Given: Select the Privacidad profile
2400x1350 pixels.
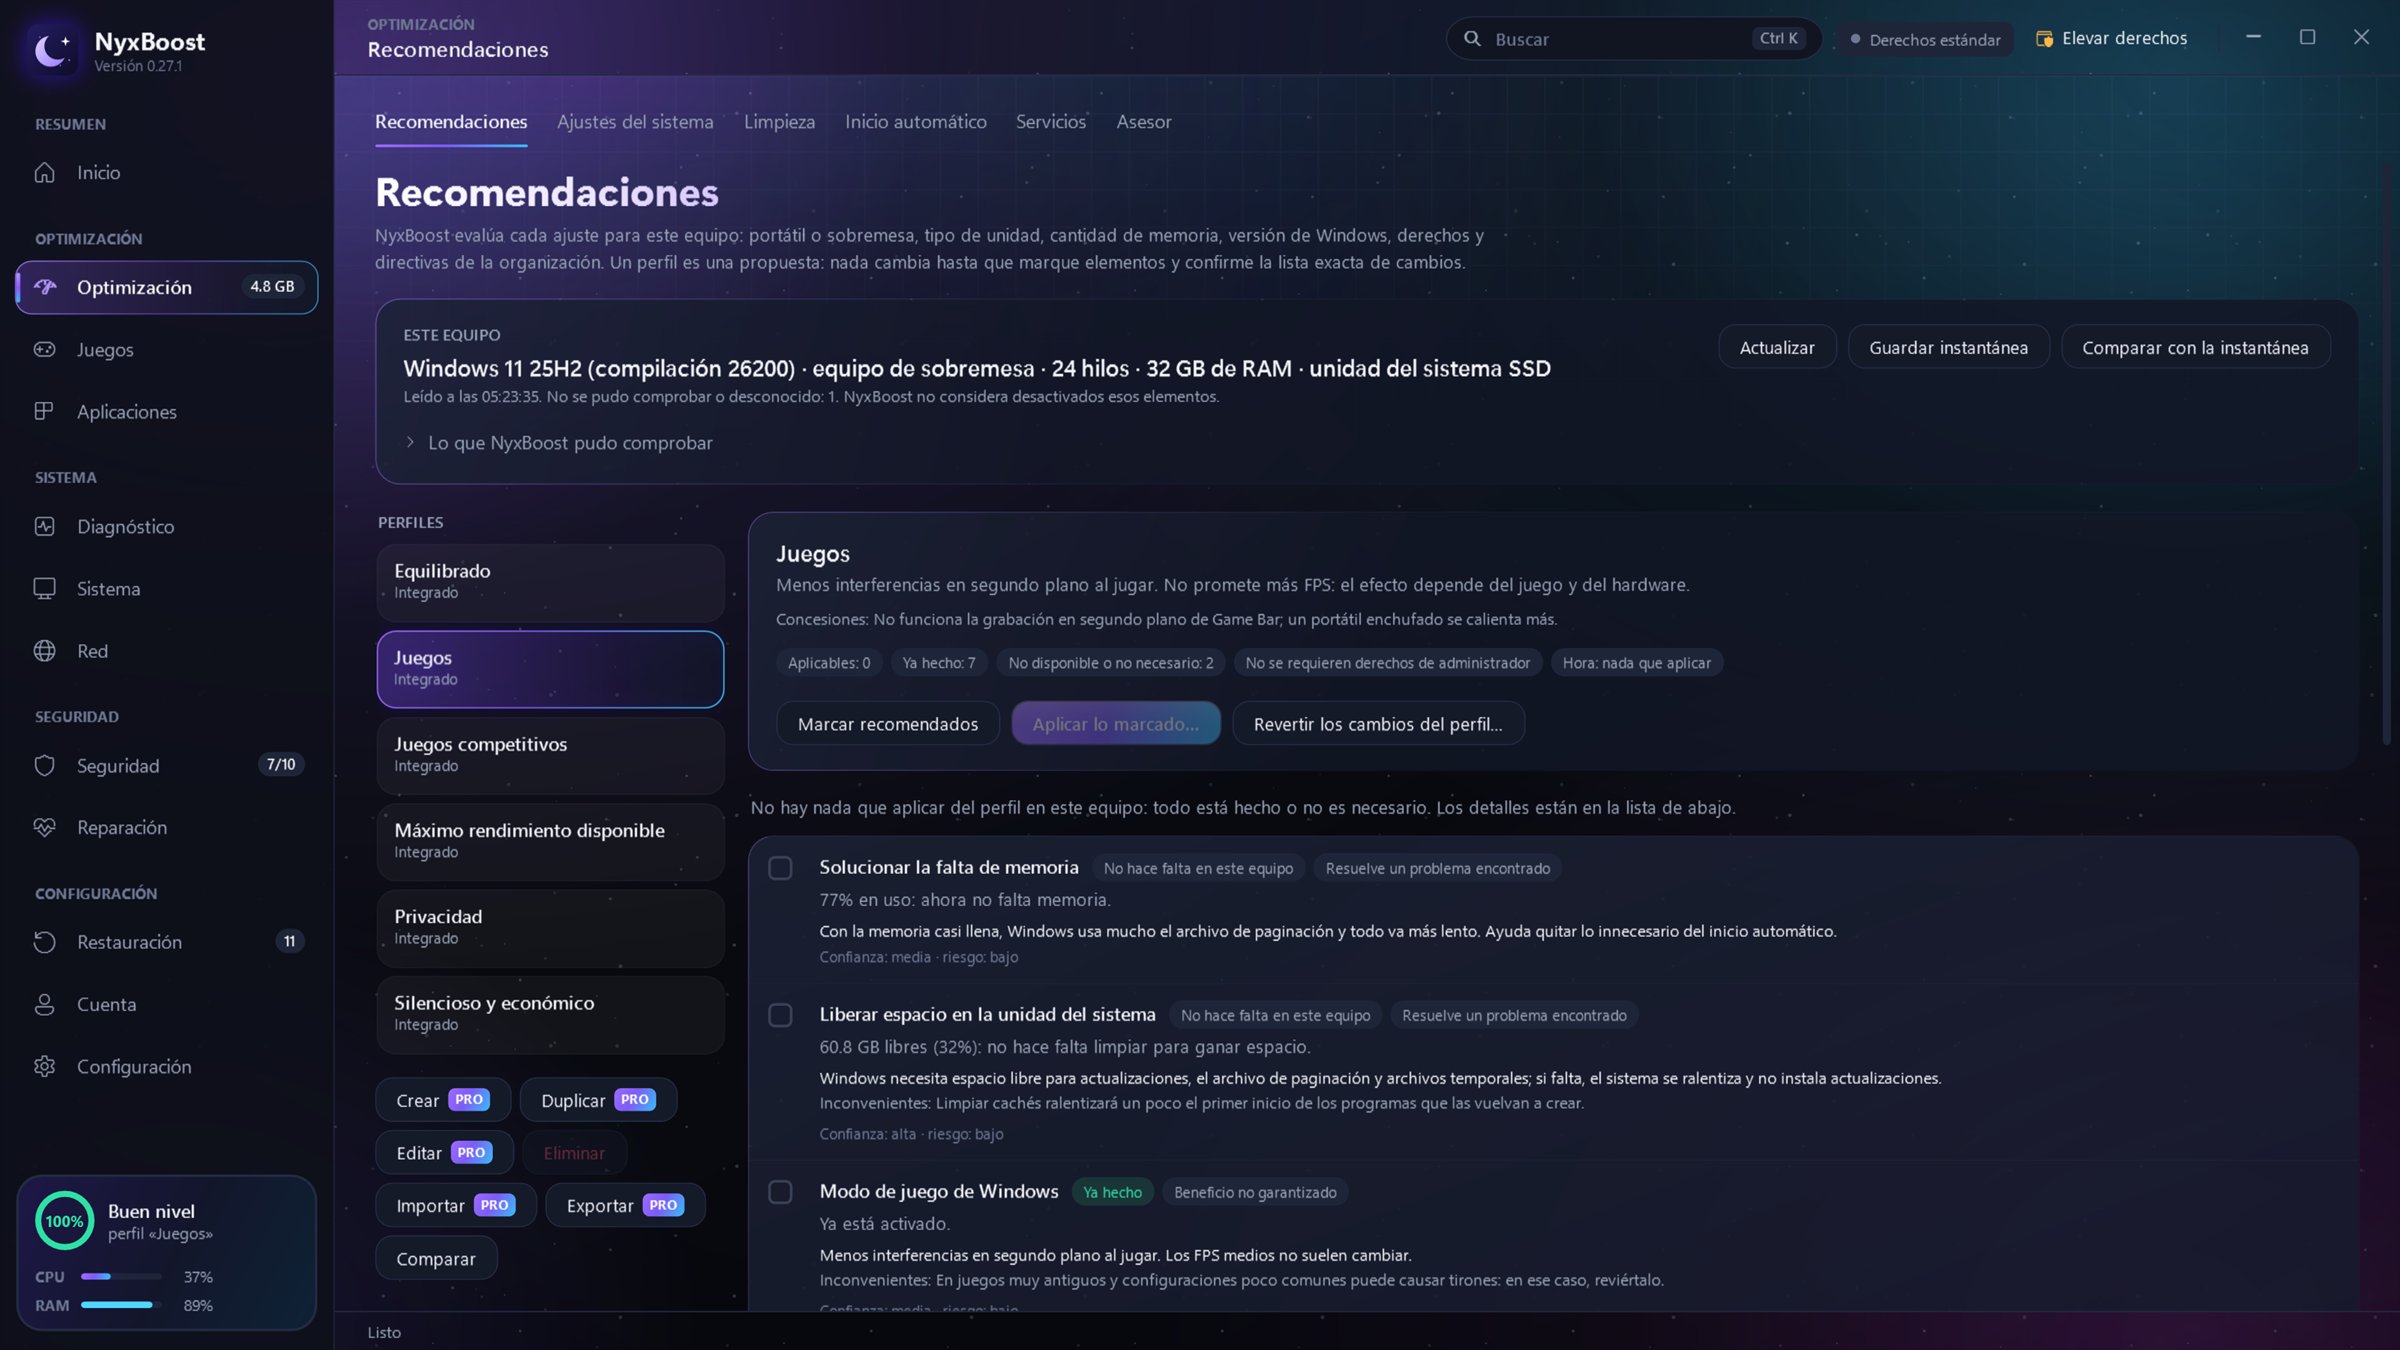Looking at the screenshot, I should coord(550,927).
